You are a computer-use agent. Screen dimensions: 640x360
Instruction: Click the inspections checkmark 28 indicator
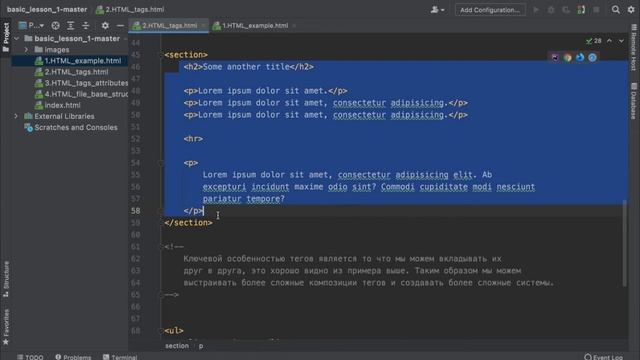point(593,41)
